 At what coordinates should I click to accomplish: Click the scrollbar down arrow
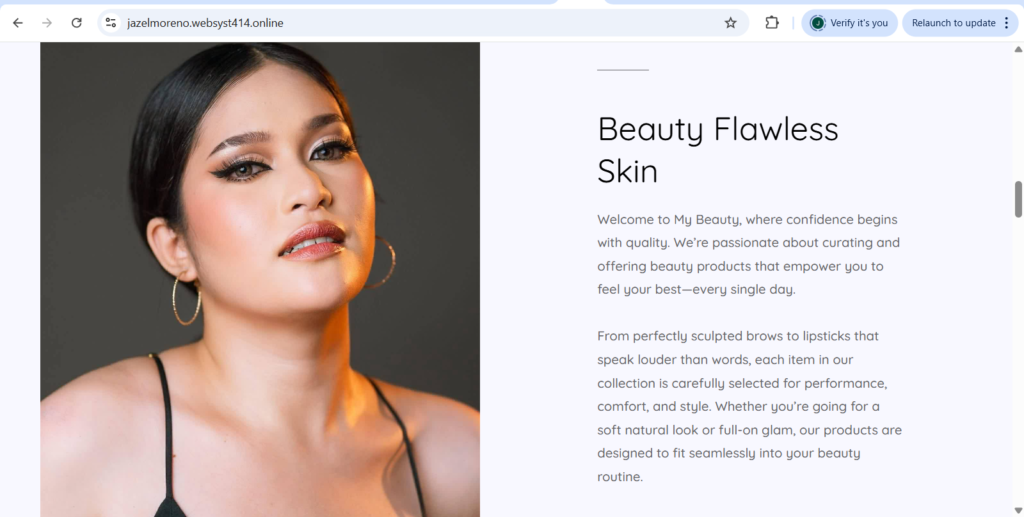point(1018,510)
